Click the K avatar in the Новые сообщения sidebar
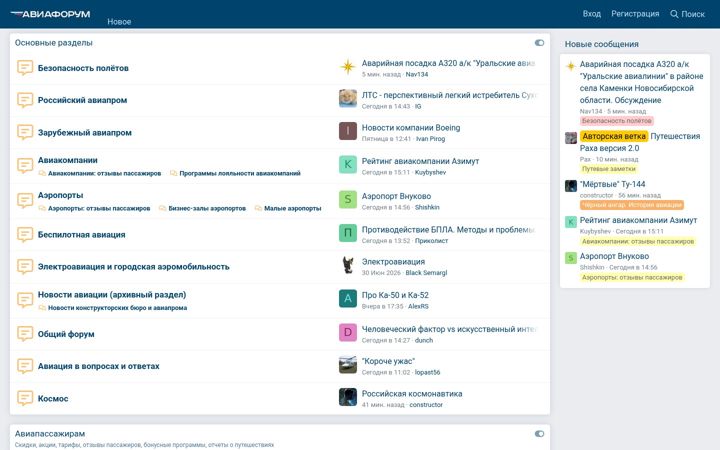Image resolution: width=720 pixels, height=450 pixels. (570, 222)
